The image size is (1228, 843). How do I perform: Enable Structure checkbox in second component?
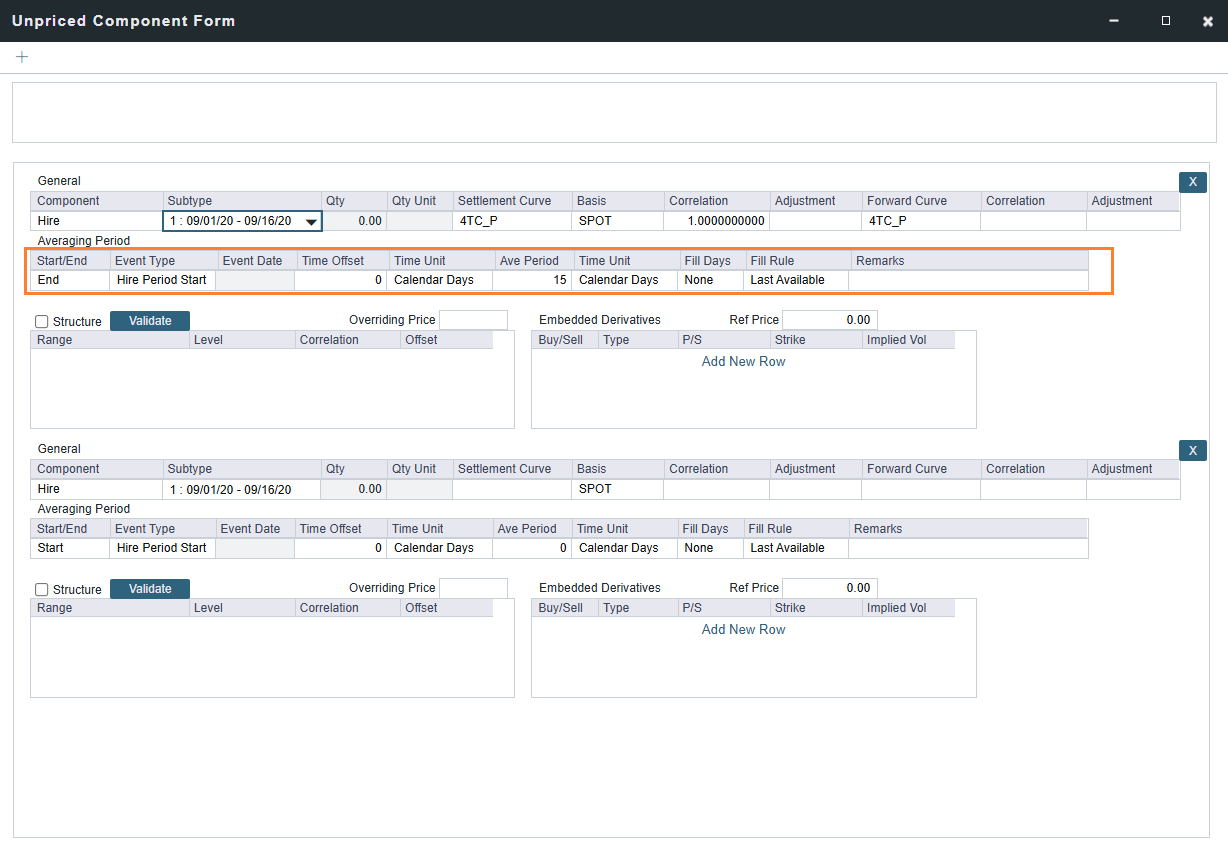[x=41, y=590]
